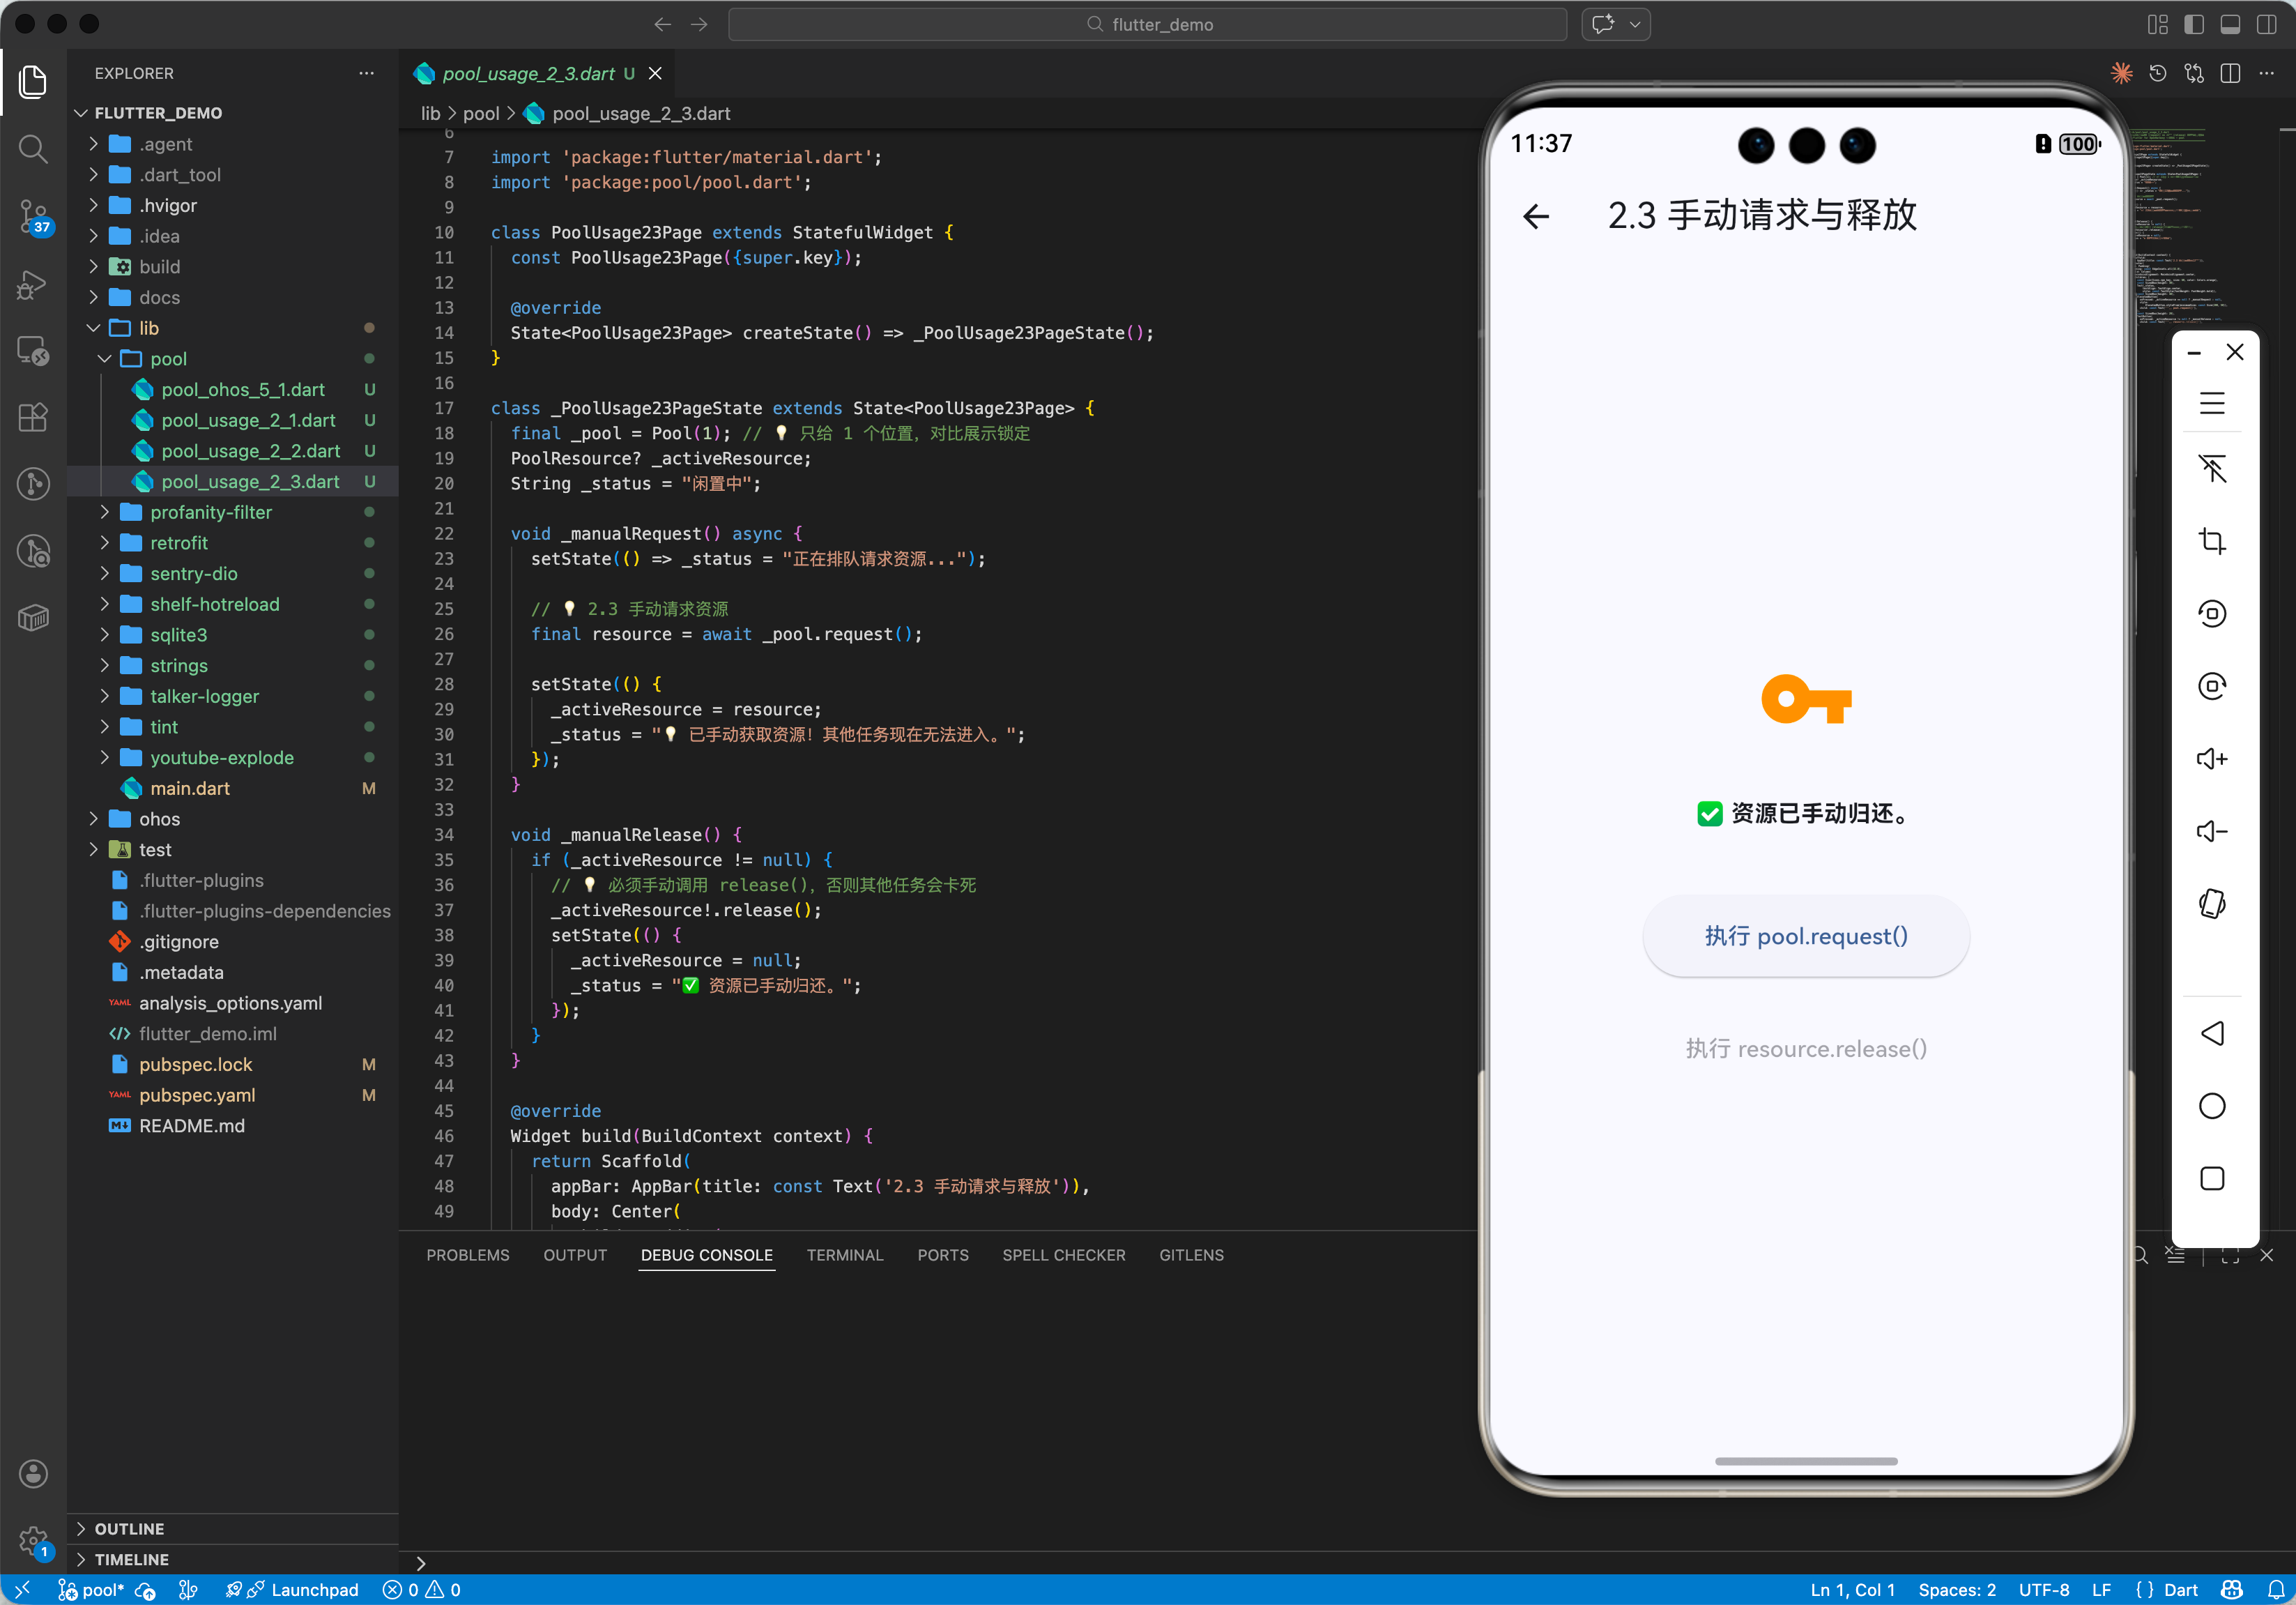
Task: Click the emulator screenshot crop icon
Action: pos(2211,541)
